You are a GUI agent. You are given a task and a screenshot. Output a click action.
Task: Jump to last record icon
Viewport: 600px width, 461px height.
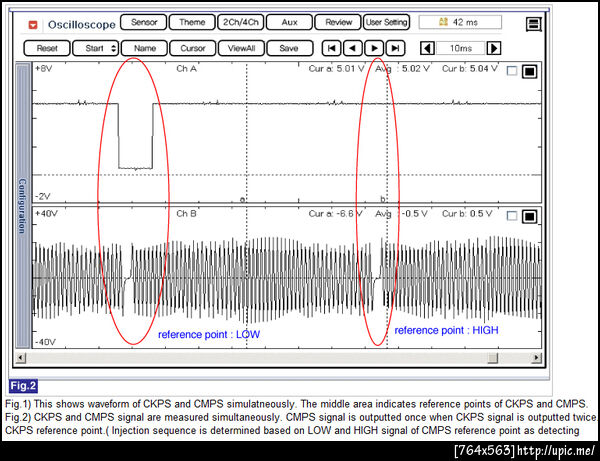pyautogui.click(x=395, y=48)
